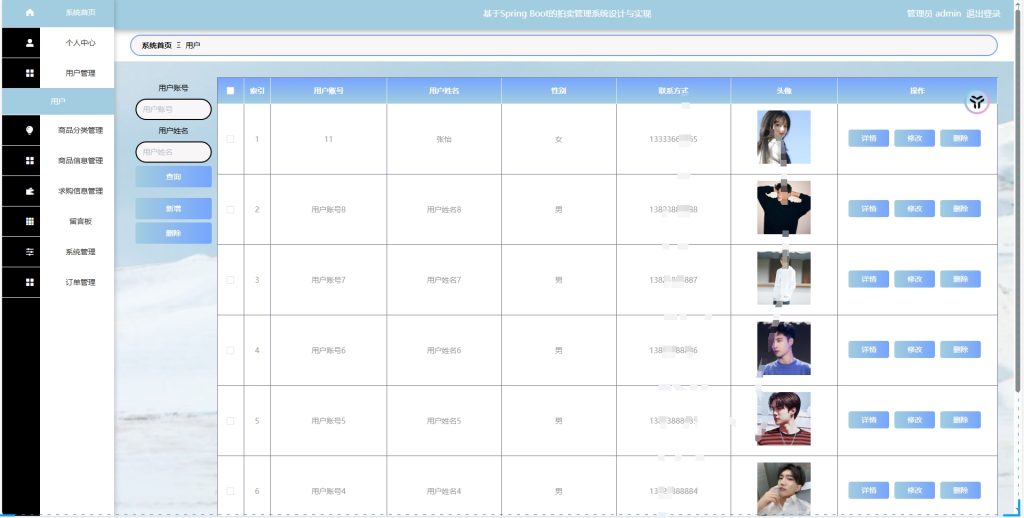
Task: Tick the checkbox for row 1 张怡
Action: (x=231, y=139)
